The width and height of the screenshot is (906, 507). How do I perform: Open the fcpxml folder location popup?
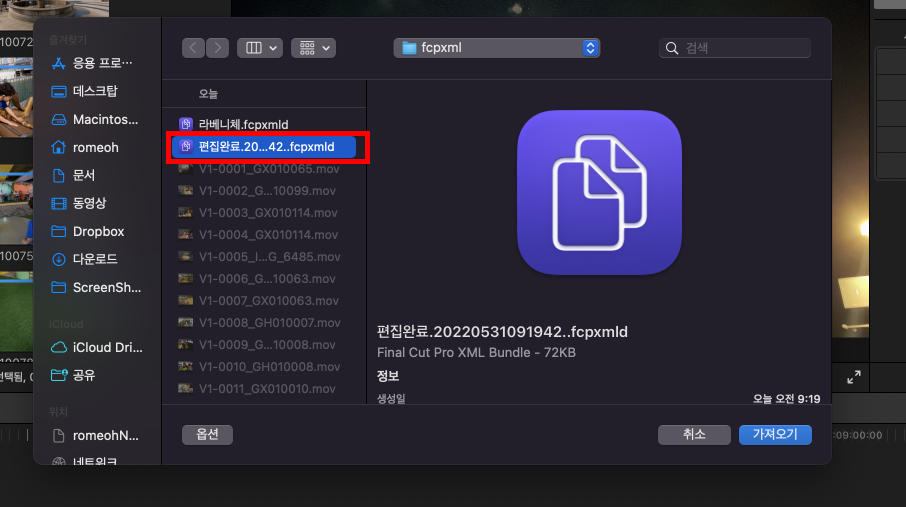tap(497, 48)
